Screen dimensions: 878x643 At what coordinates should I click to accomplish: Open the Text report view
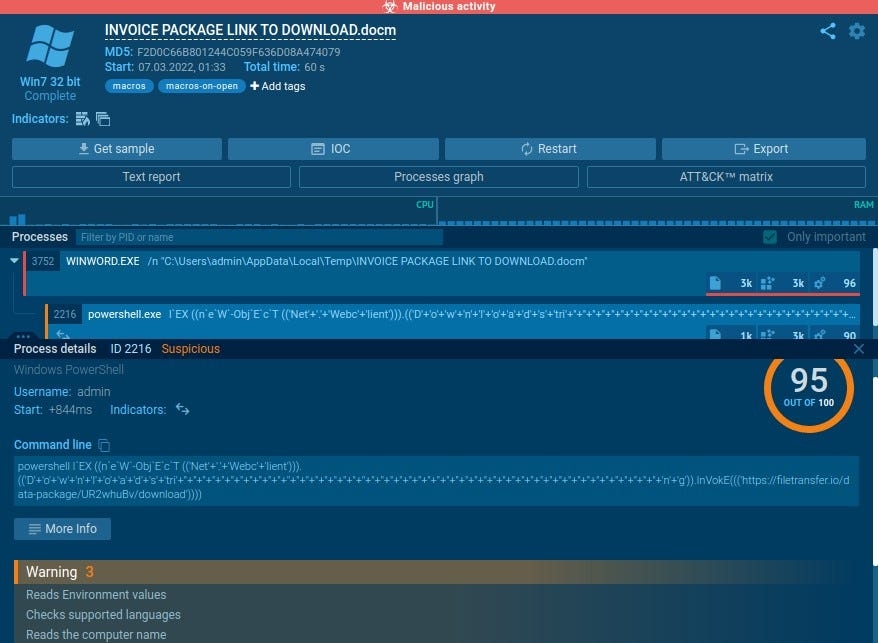[x=151, y=177]
